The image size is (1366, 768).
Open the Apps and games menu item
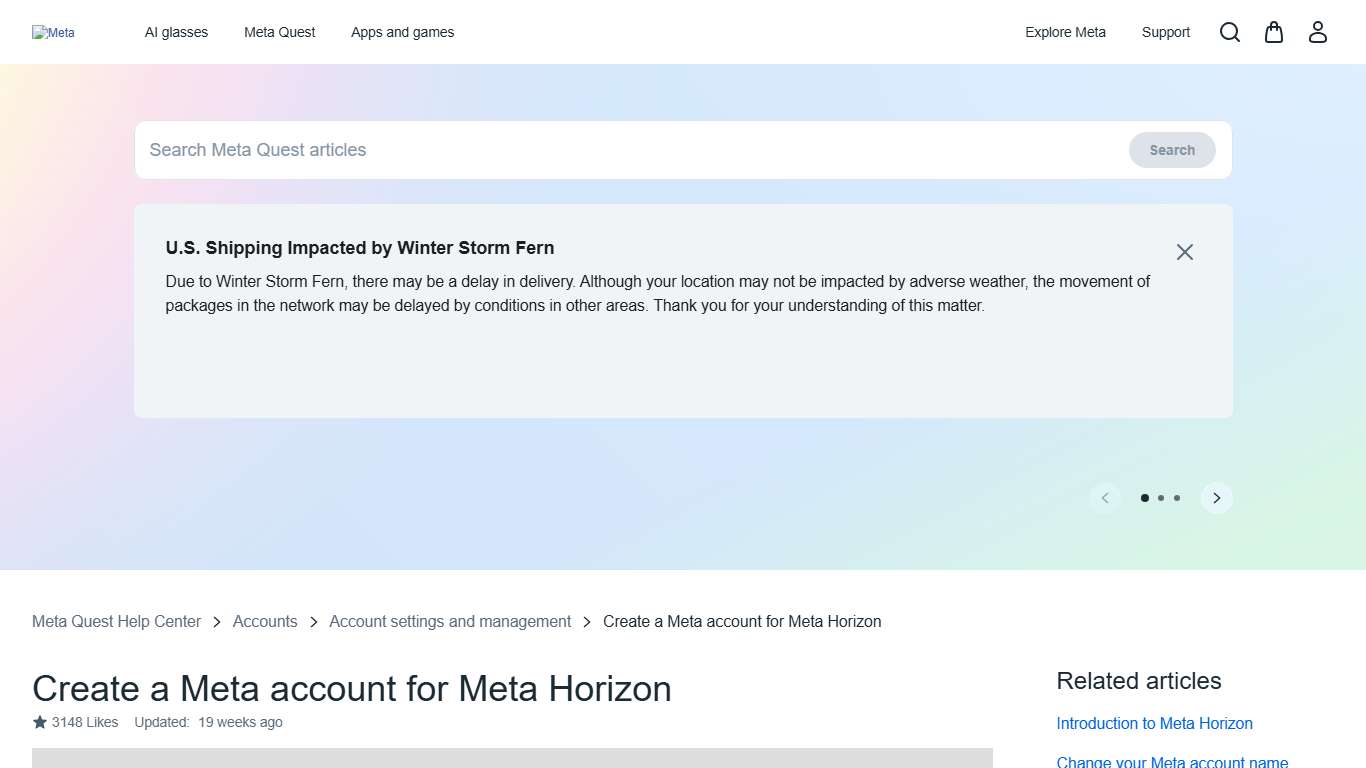click(x=402, y=32)
